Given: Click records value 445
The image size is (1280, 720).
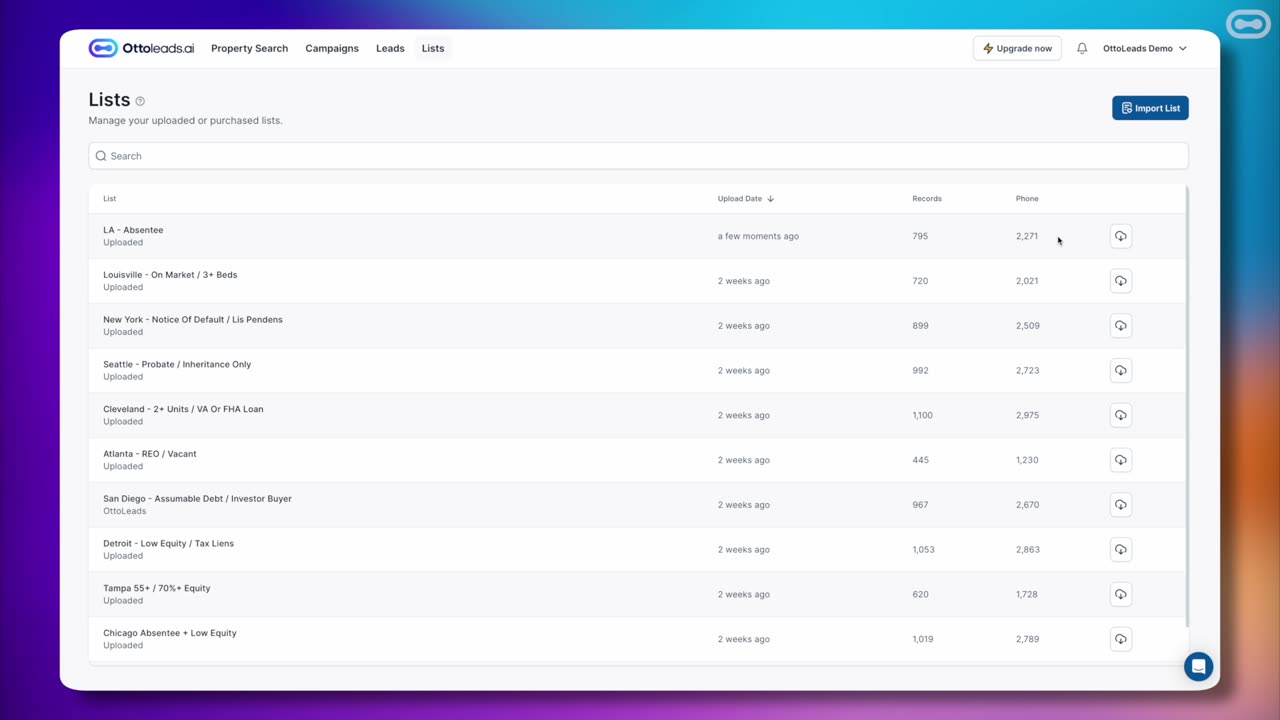Looking at the screenshot, I should coord(920,460).
